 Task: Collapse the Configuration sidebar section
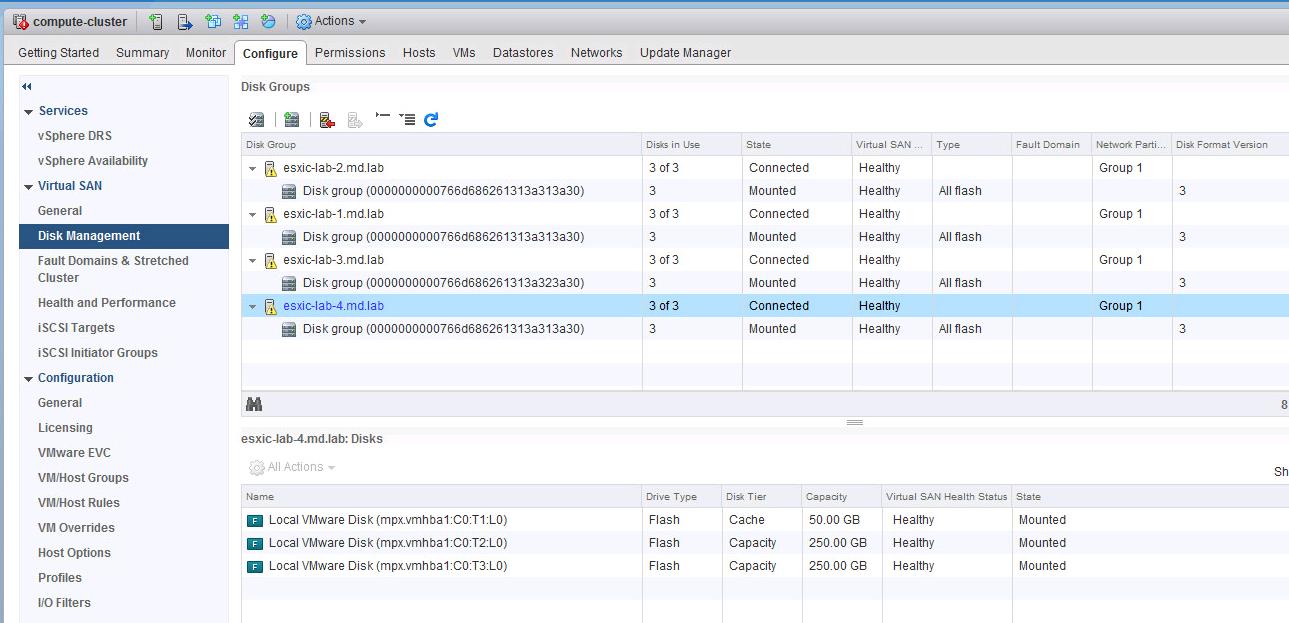(x=29, y=379)
